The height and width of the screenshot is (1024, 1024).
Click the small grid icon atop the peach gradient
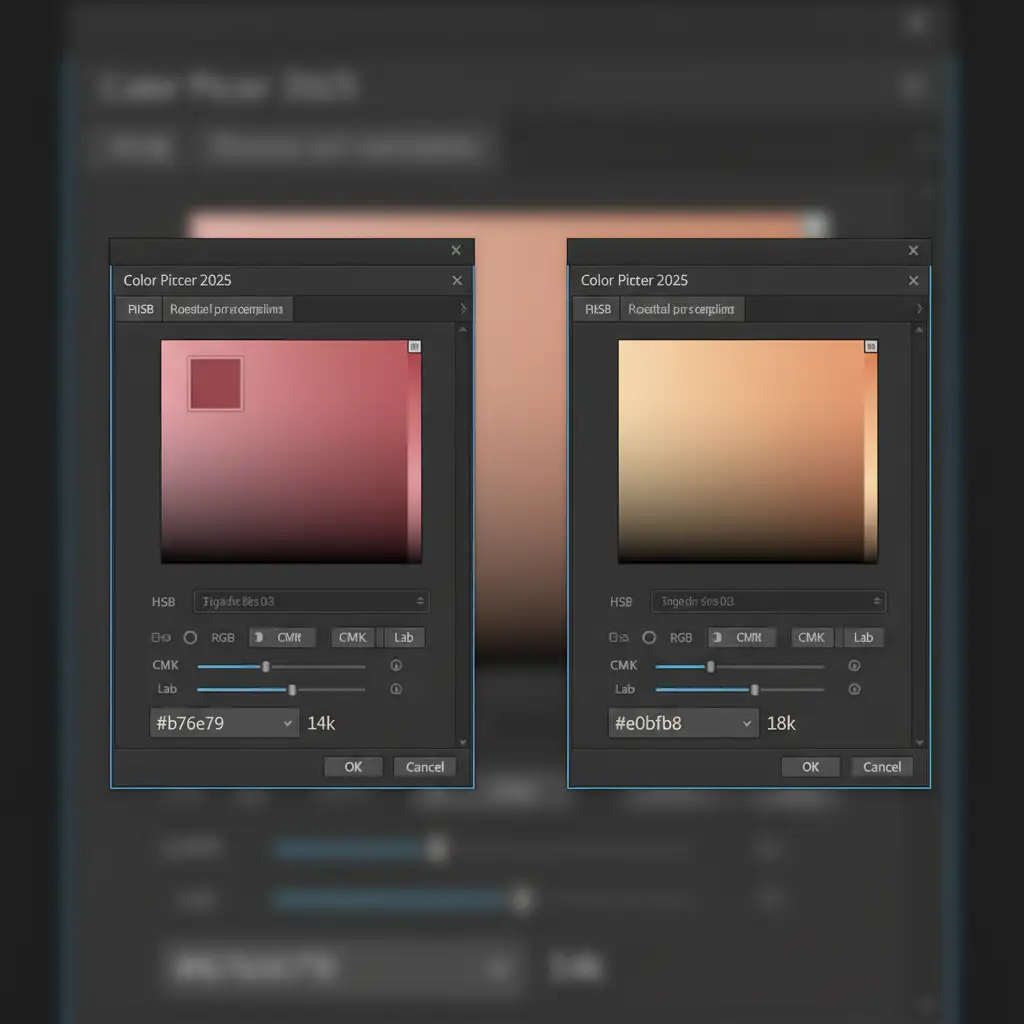point(871,346)
